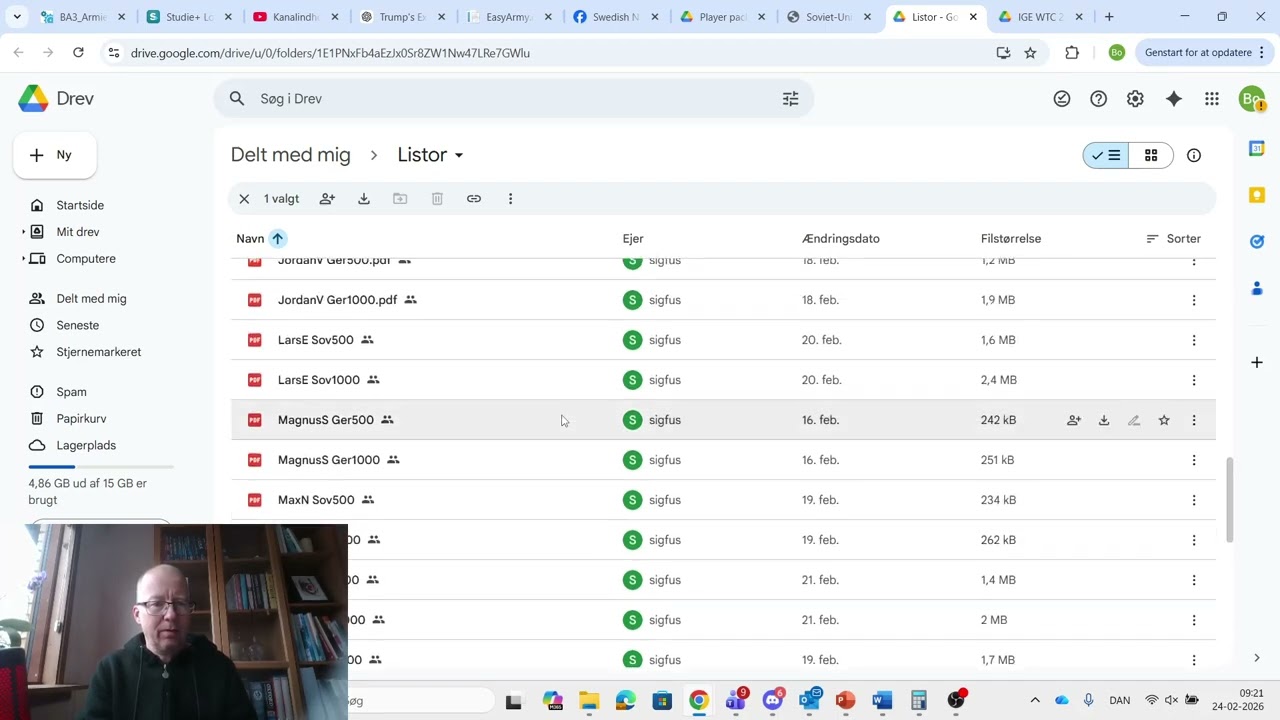Click the Ændringsdato column header

[841, 239]
